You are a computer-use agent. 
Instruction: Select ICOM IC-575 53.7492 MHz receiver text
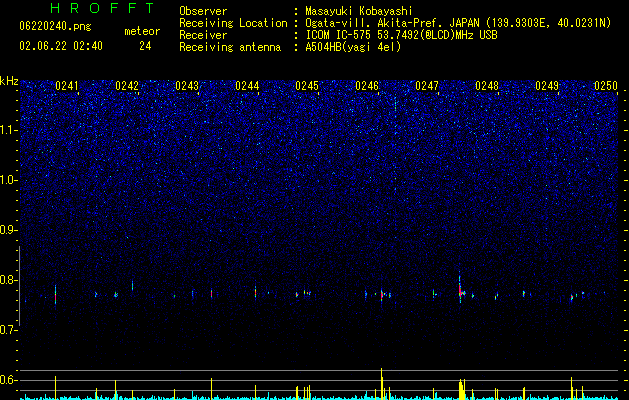coord(401,35)
